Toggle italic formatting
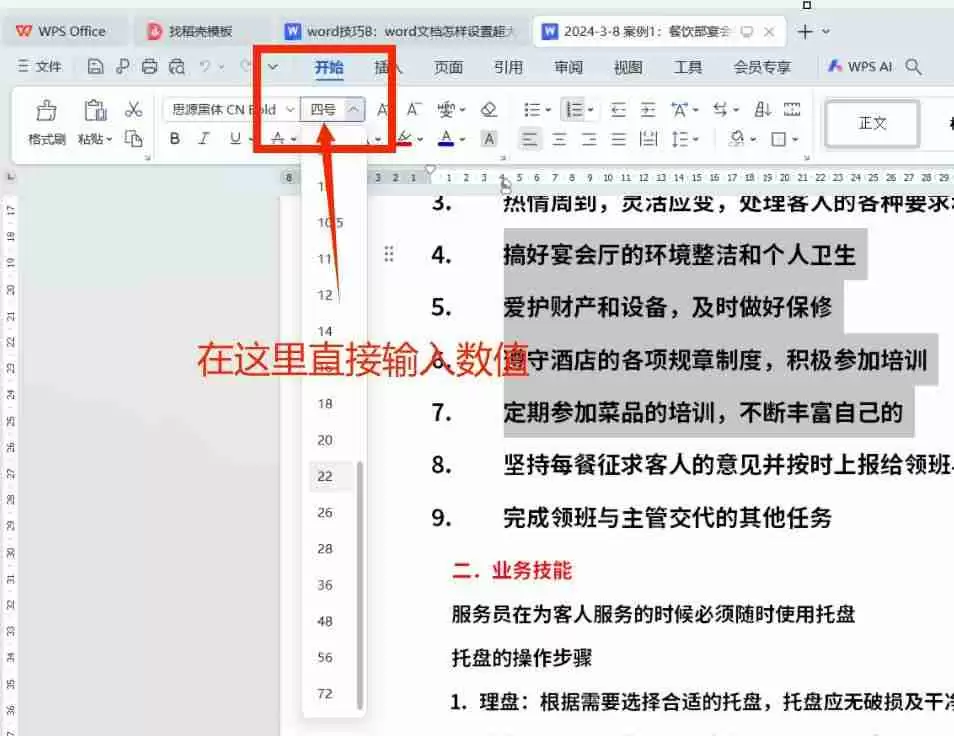The image size is (954, 736). pyautogui.click(x=203, y=138)
